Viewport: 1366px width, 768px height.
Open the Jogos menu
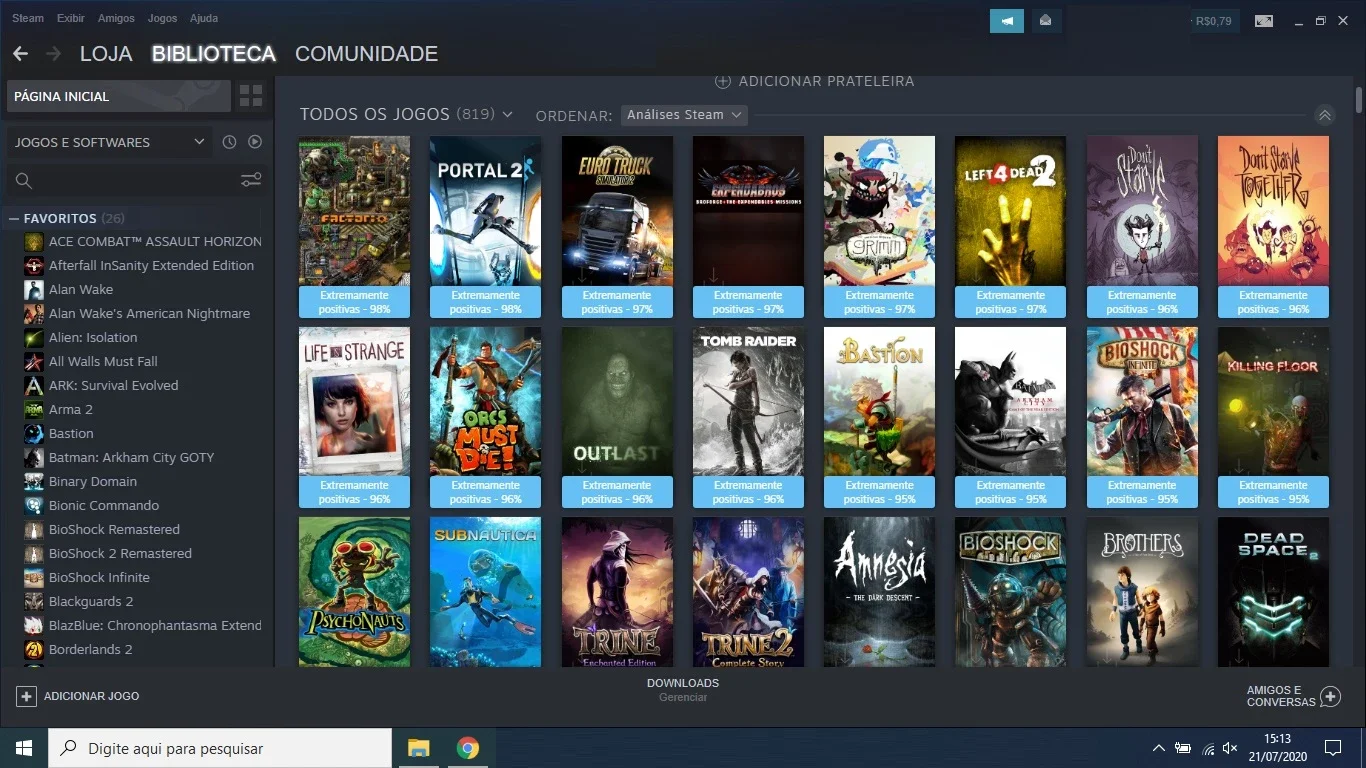tap(162, 18)
